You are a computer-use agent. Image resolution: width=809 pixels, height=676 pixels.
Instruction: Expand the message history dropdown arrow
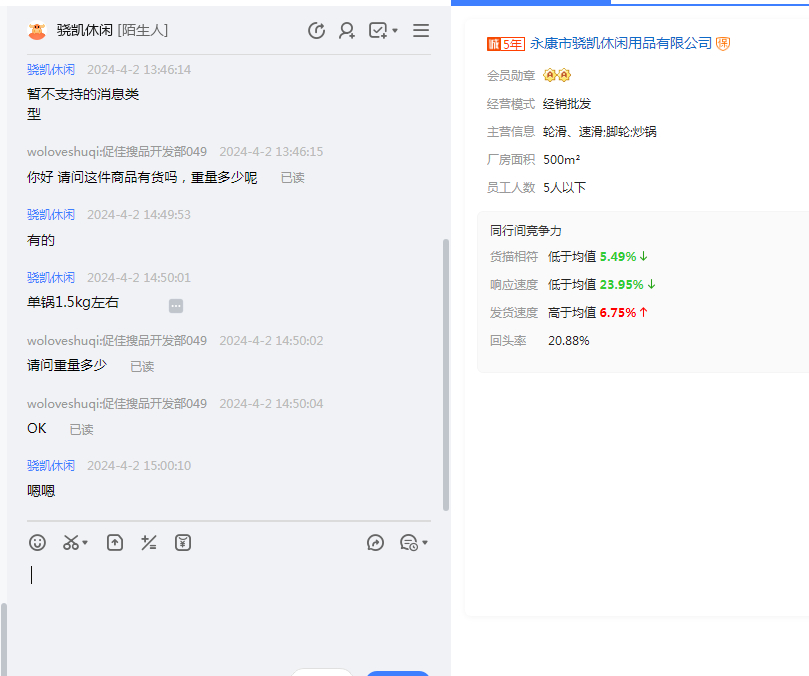coord(425,544)
